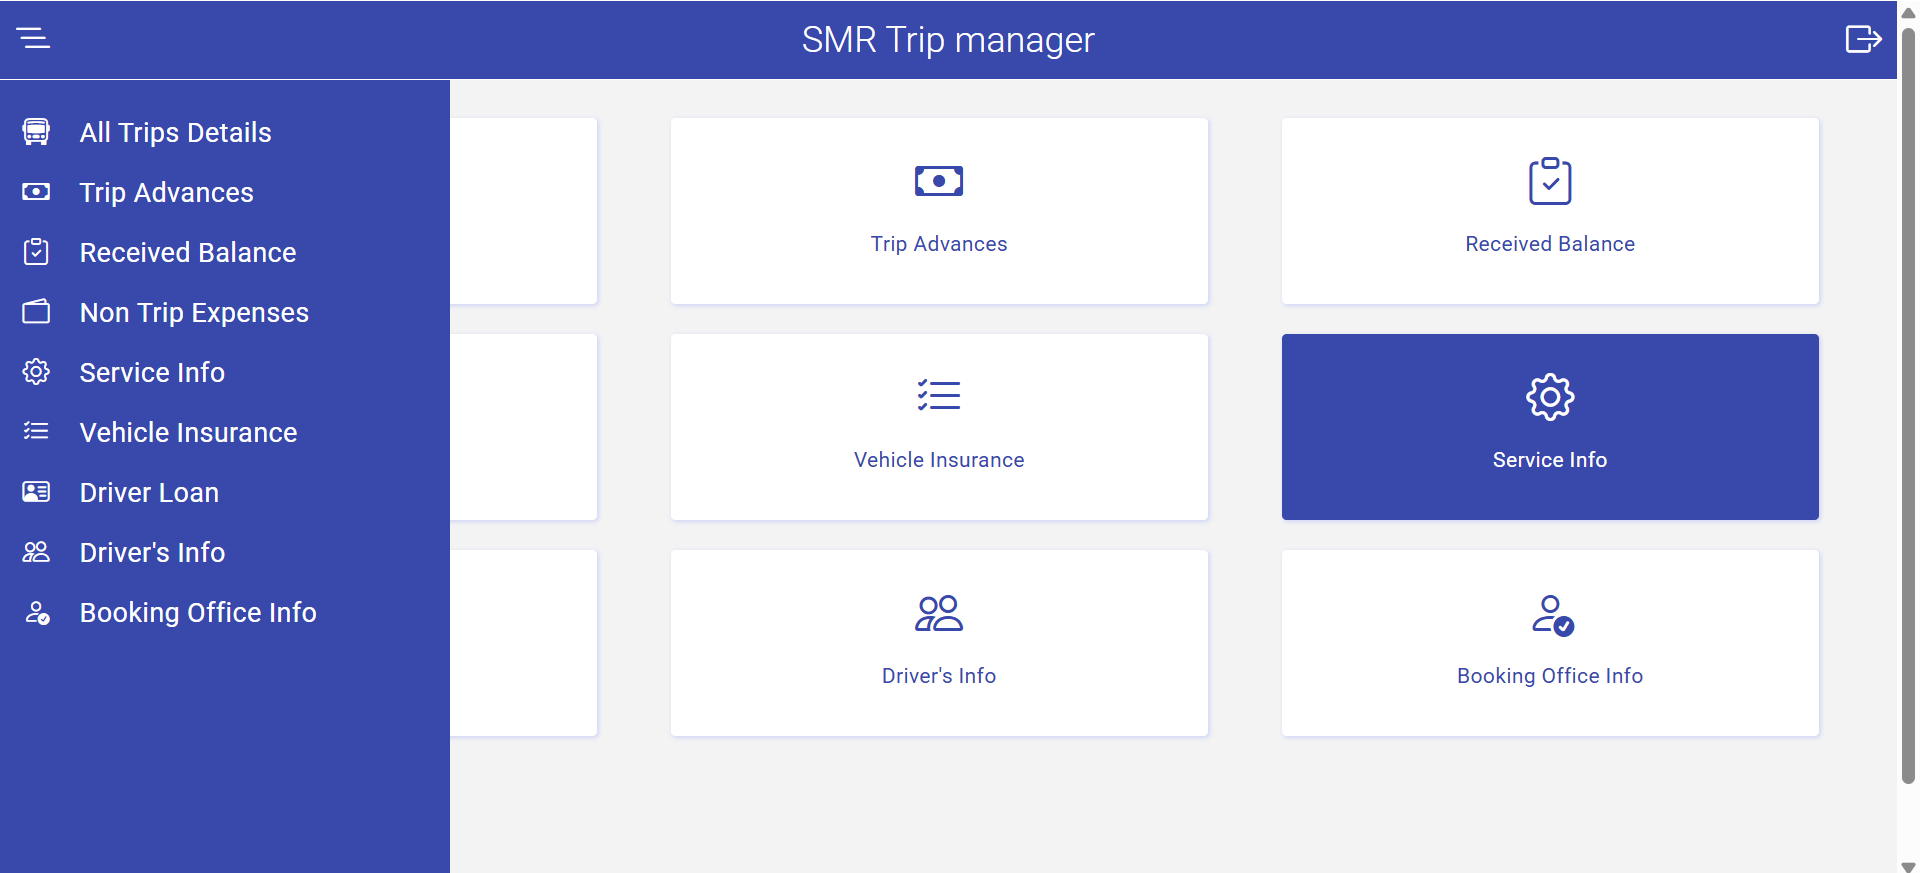1920x873 pixels.
Task: Open All Trips Details from the sidebar
Action: coord(175,133)
